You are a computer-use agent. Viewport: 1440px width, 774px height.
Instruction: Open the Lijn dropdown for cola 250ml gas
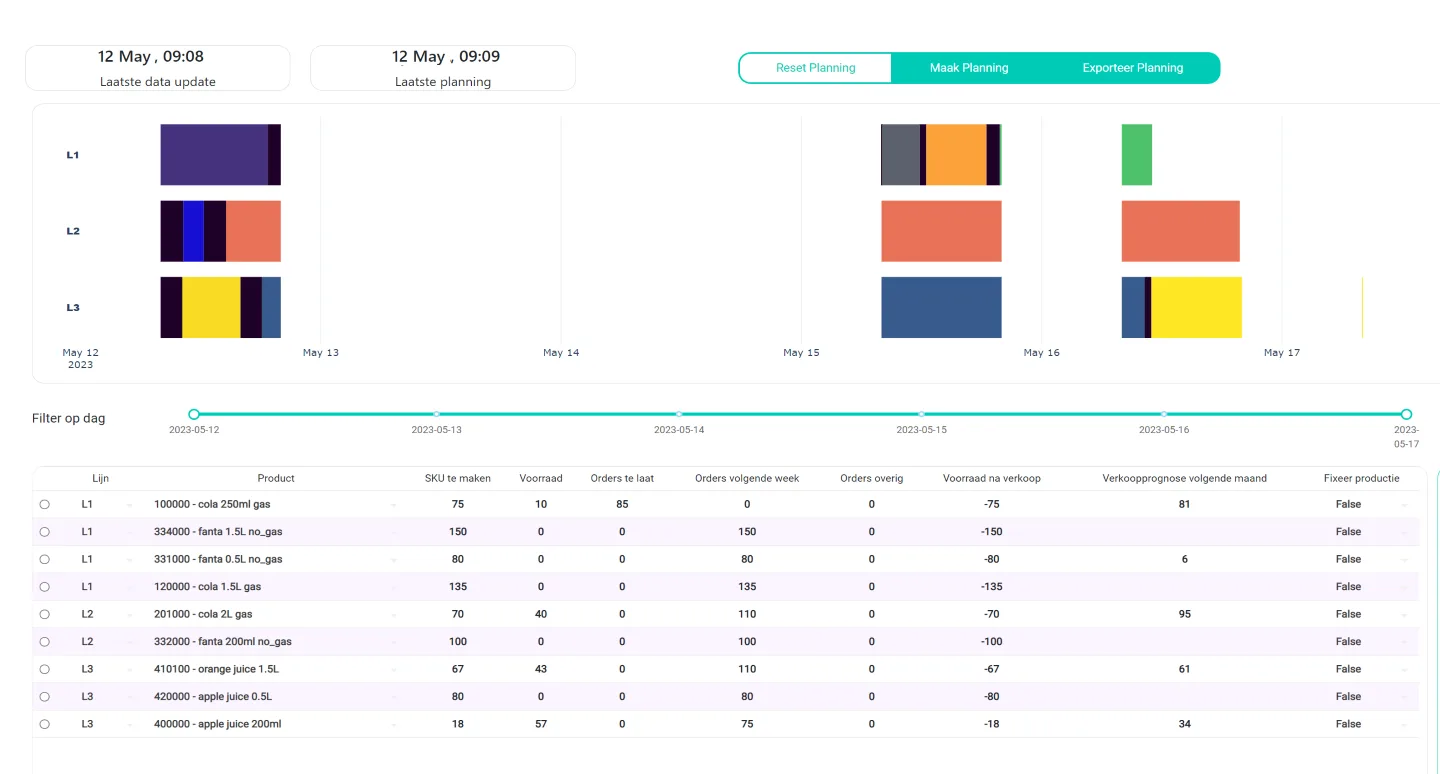click(129, 505)
